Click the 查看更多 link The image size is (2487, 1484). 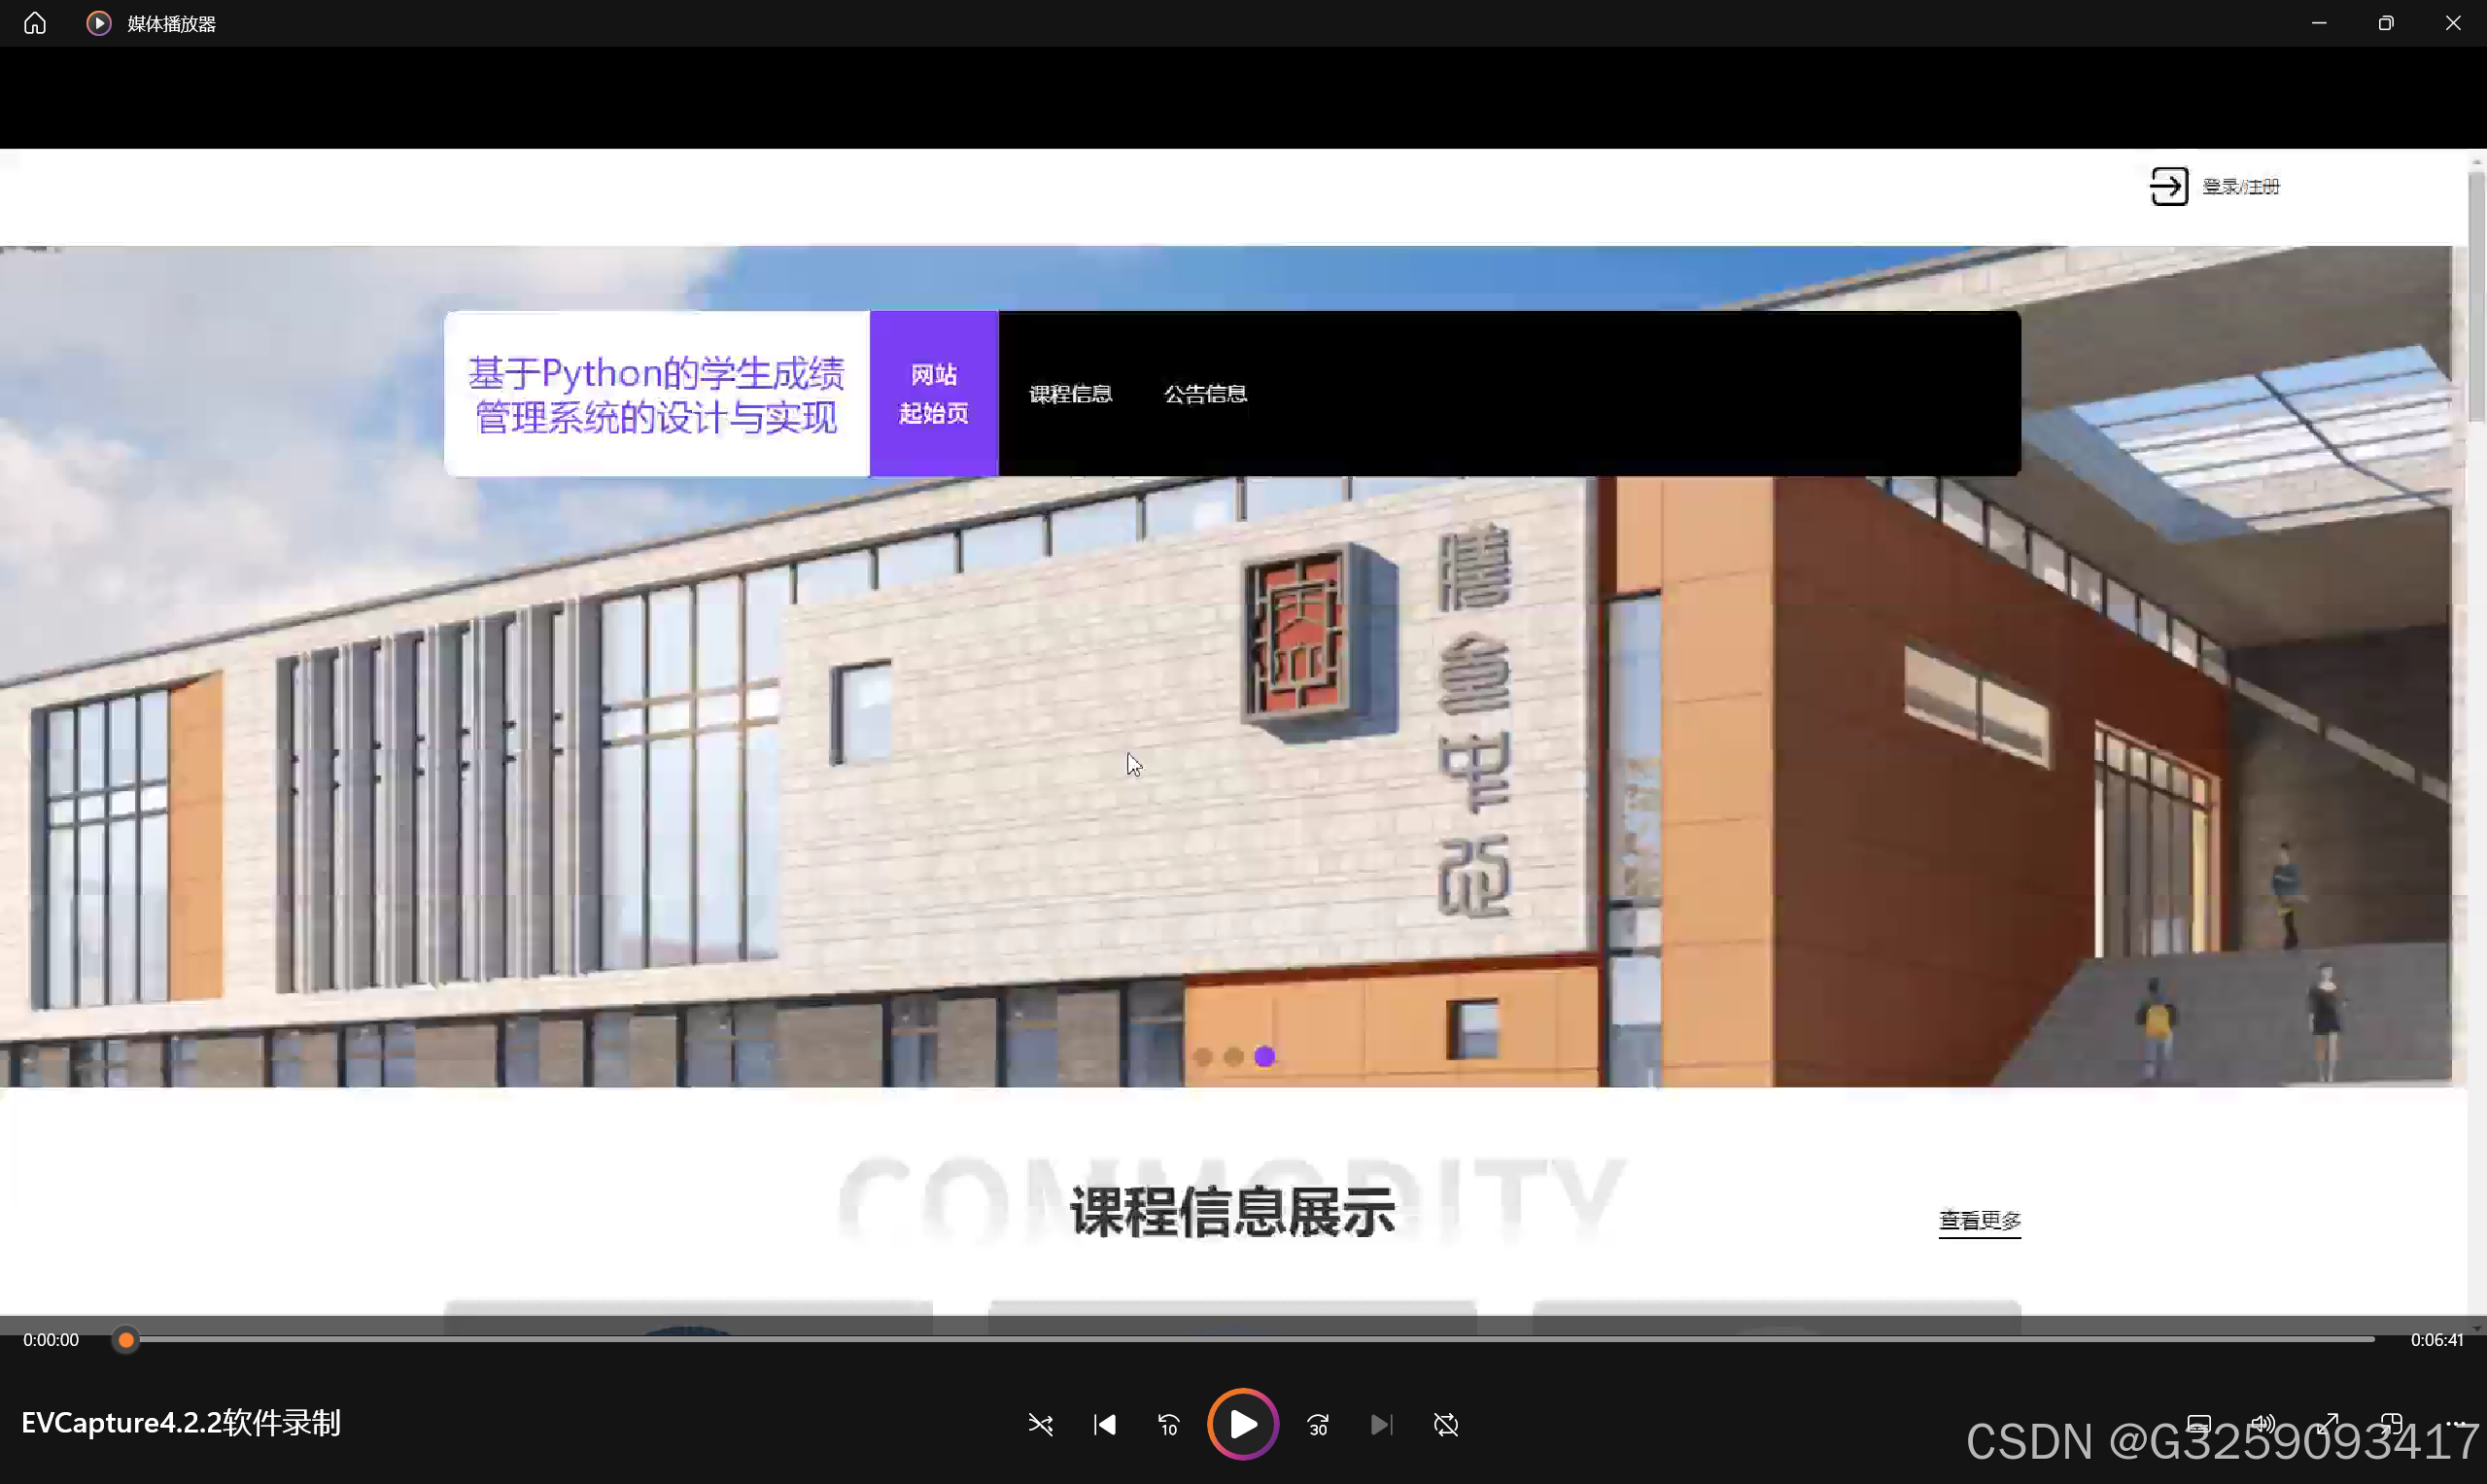coord(1980,1221)
